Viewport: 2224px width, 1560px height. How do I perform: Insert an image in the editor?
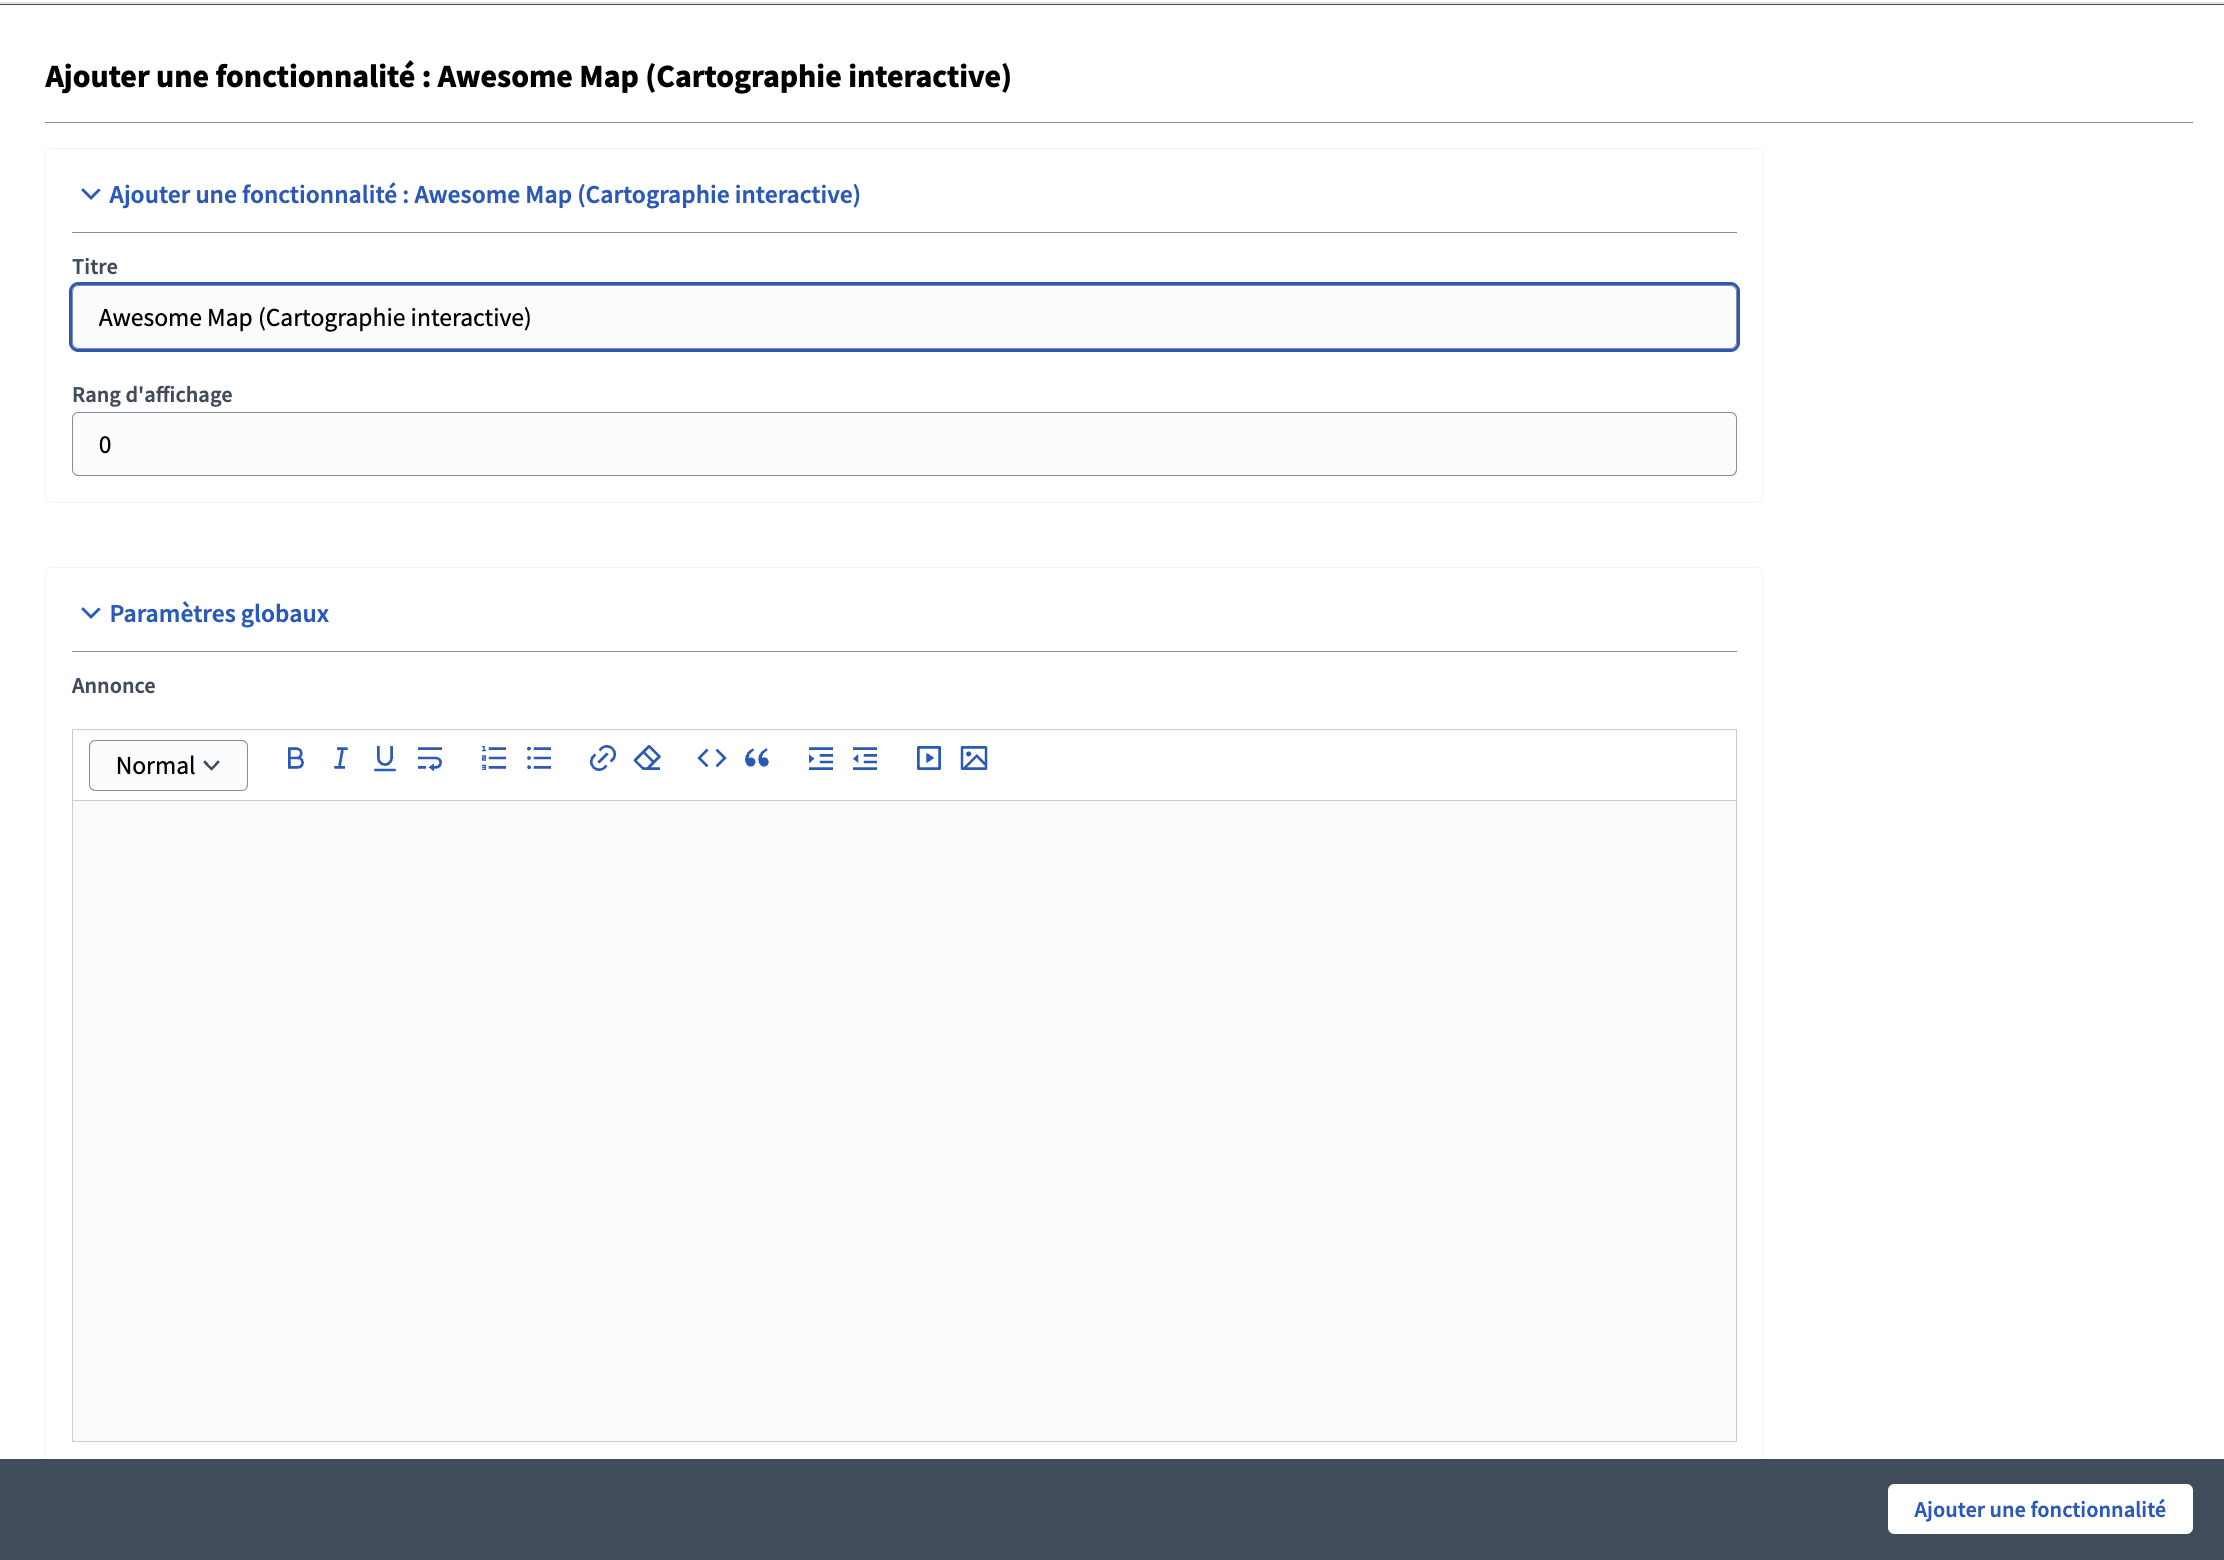click(974, 759)
